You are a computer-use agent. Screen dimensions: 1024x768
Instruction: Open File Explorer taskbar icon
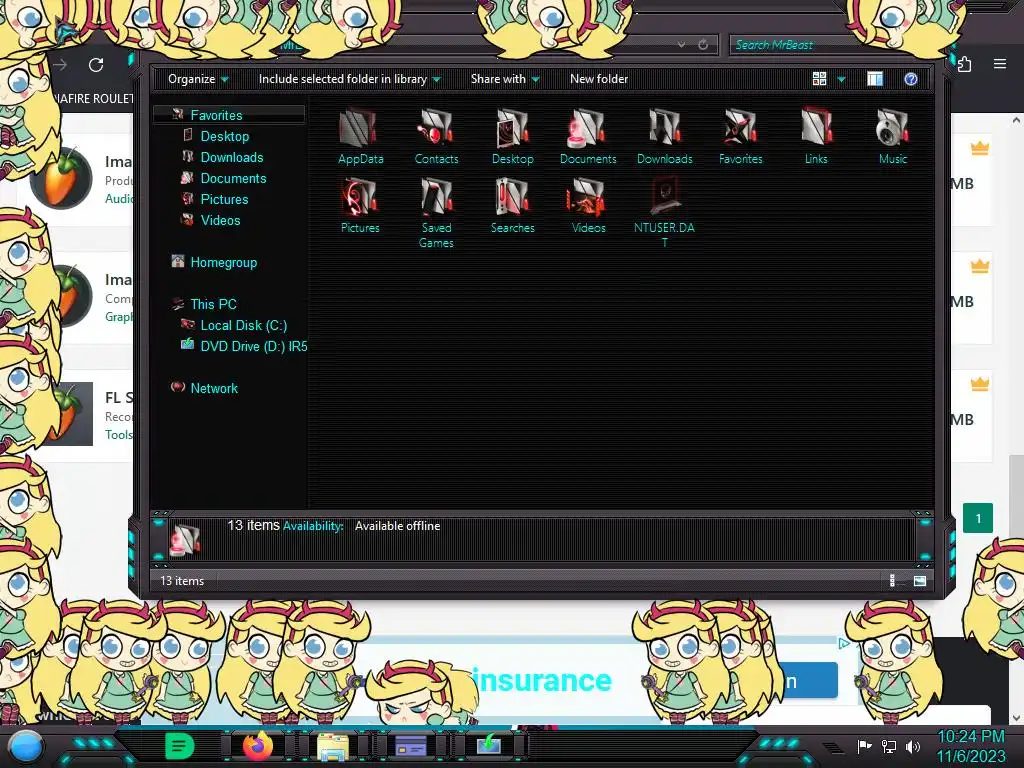(x=333, y=746)
